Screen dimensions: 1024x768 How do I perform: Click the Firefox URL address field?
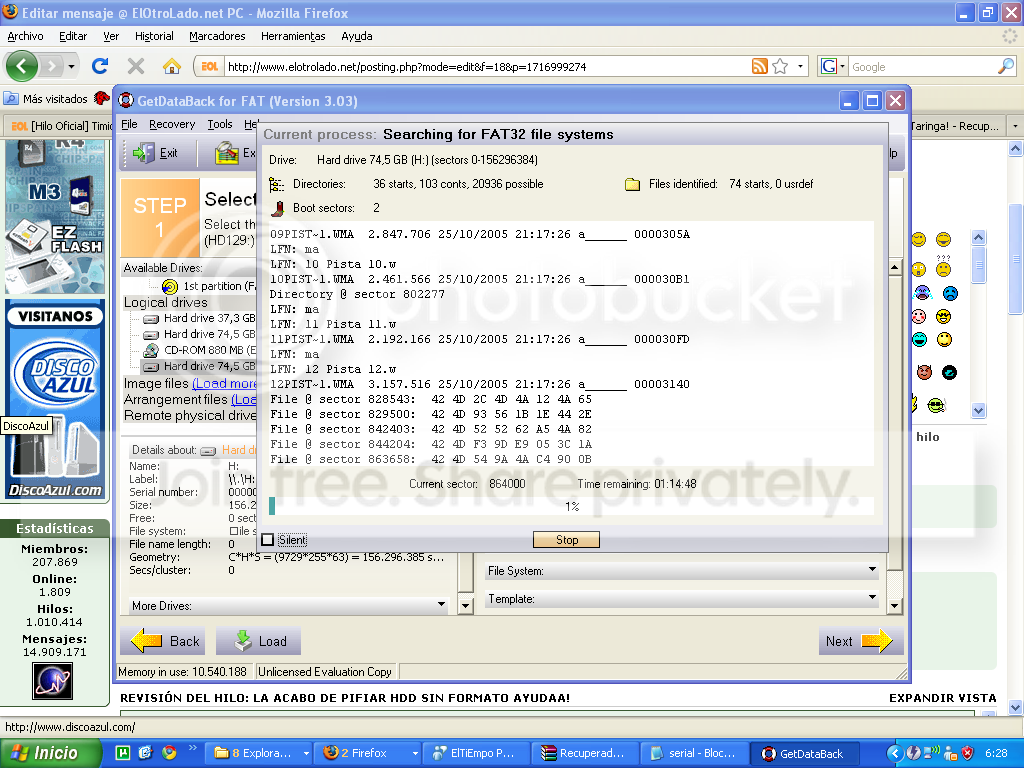pyautogui.click(x=485, y=67)
